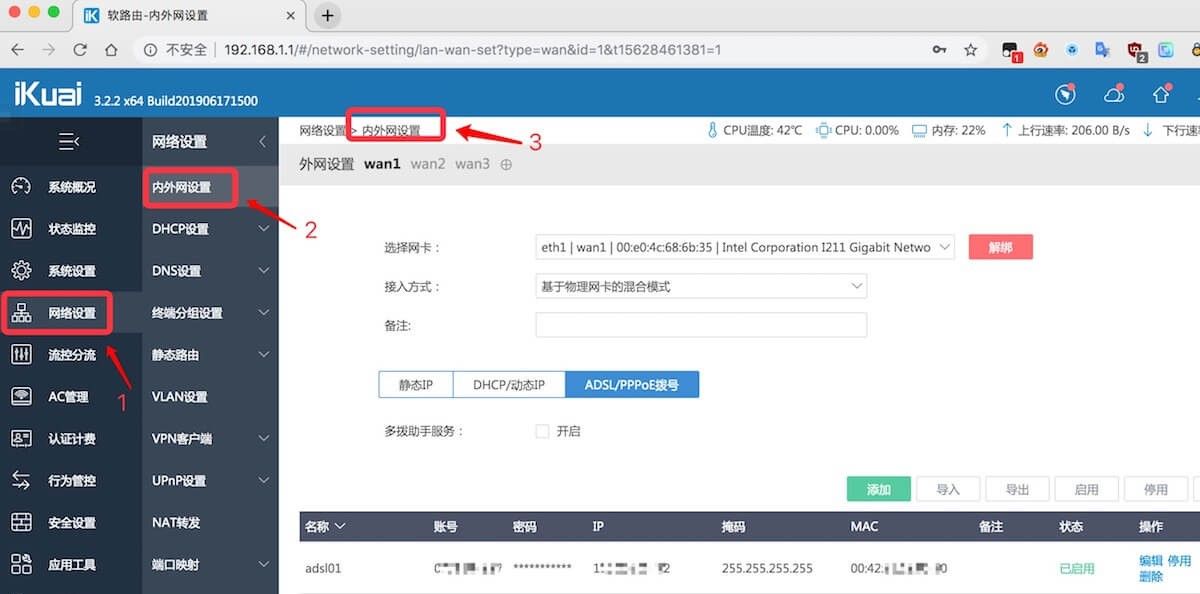Open 应用工具 apps icon
Image resolution: width=1200 pixels, height=594 pixels.
[x=21, y=565]
